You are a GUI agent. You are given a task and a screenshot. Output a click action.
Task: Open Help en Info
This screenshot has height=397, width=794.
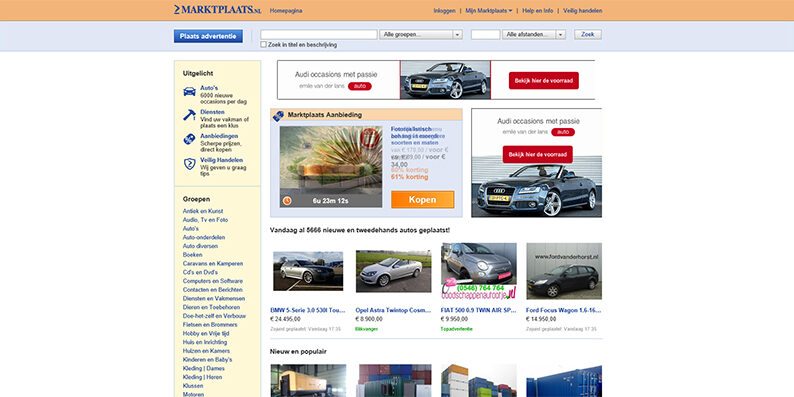click(538, 11)
